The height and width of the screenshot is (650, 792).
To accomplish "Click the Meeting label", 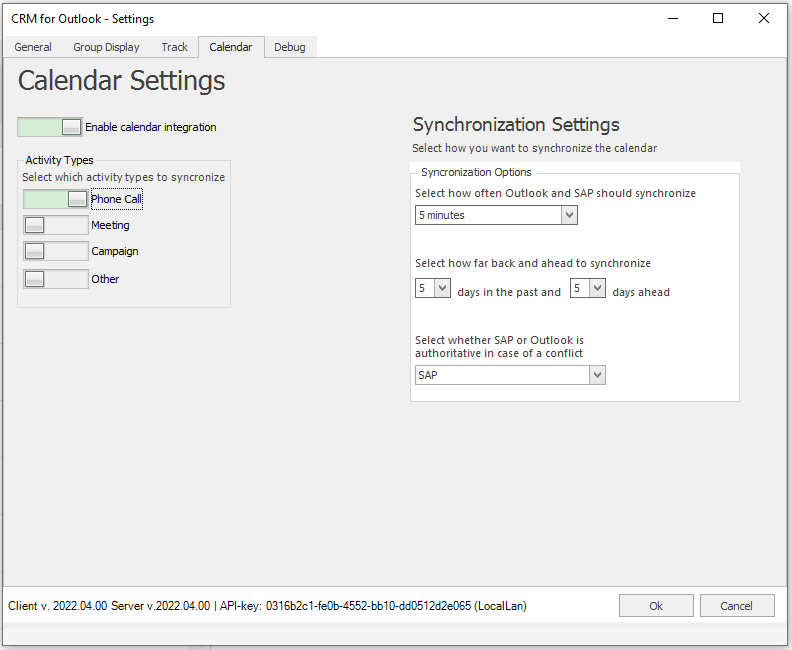I will tap(110, 225).
